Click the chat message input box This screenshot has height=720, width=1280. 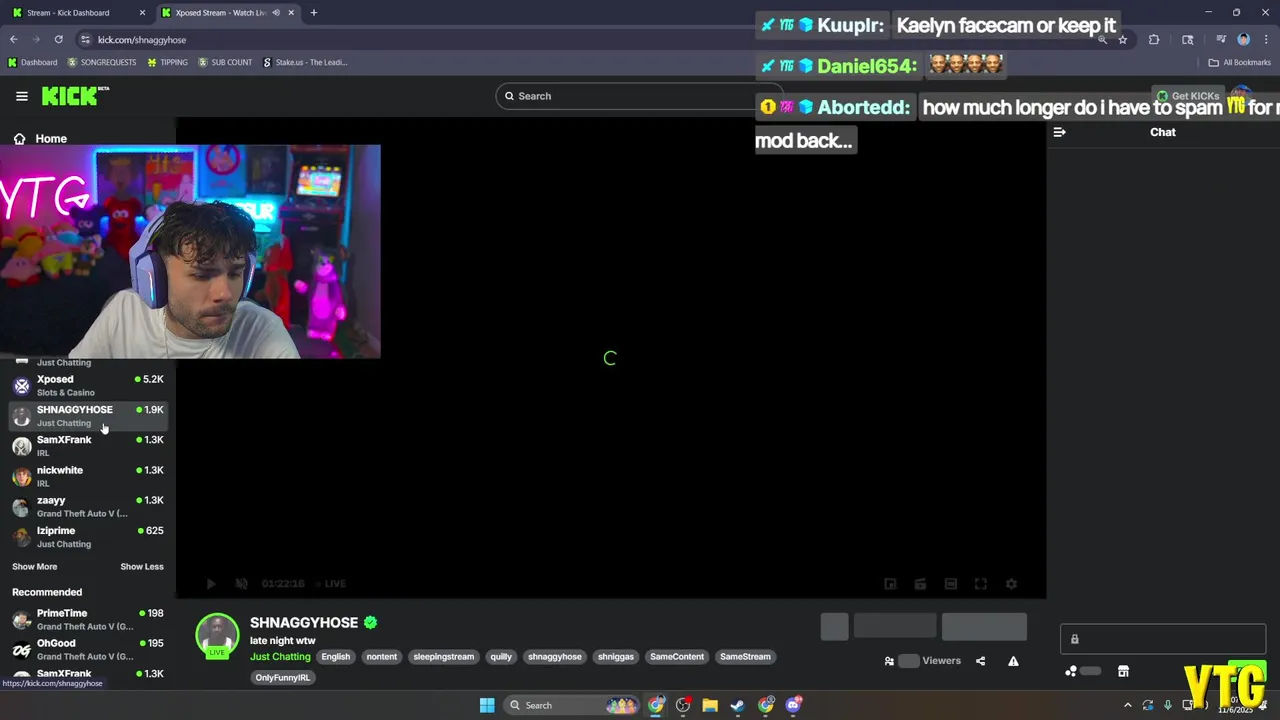pos(1163,639)
